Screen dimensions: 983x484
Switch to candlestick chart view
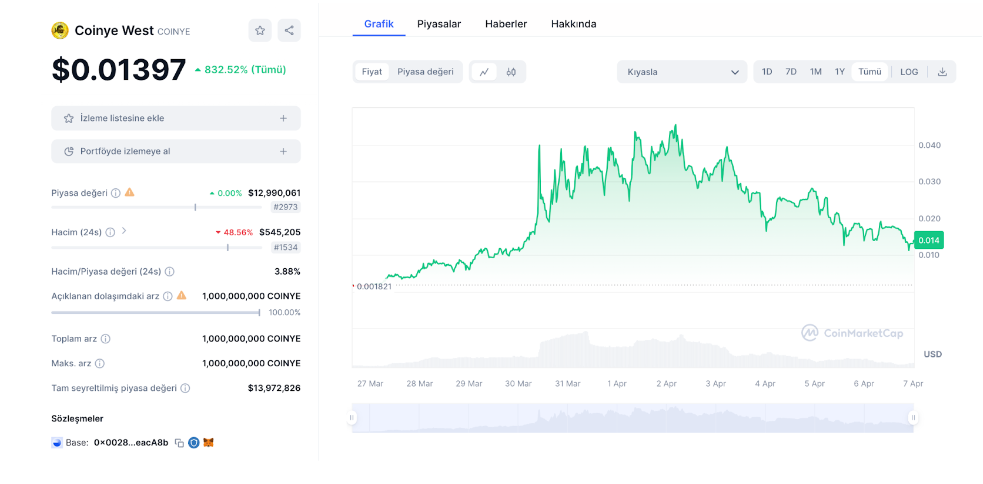click(511, 72)
